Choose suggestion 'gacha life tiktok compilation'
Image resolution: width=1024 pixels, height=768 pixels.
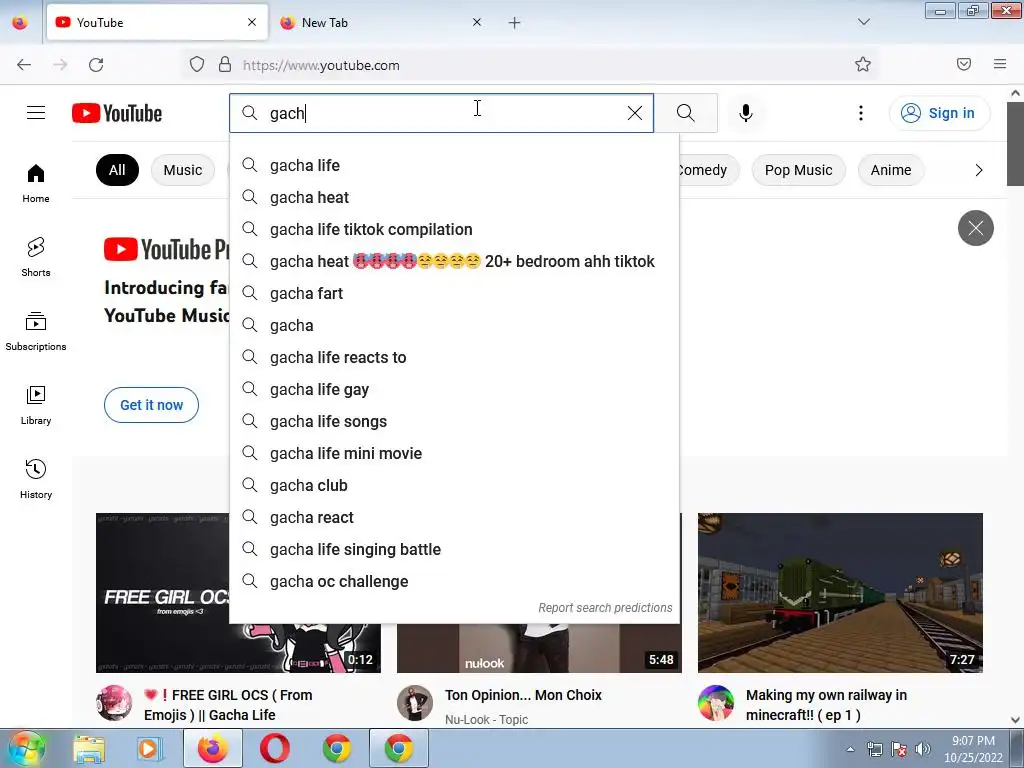point(455,229)
